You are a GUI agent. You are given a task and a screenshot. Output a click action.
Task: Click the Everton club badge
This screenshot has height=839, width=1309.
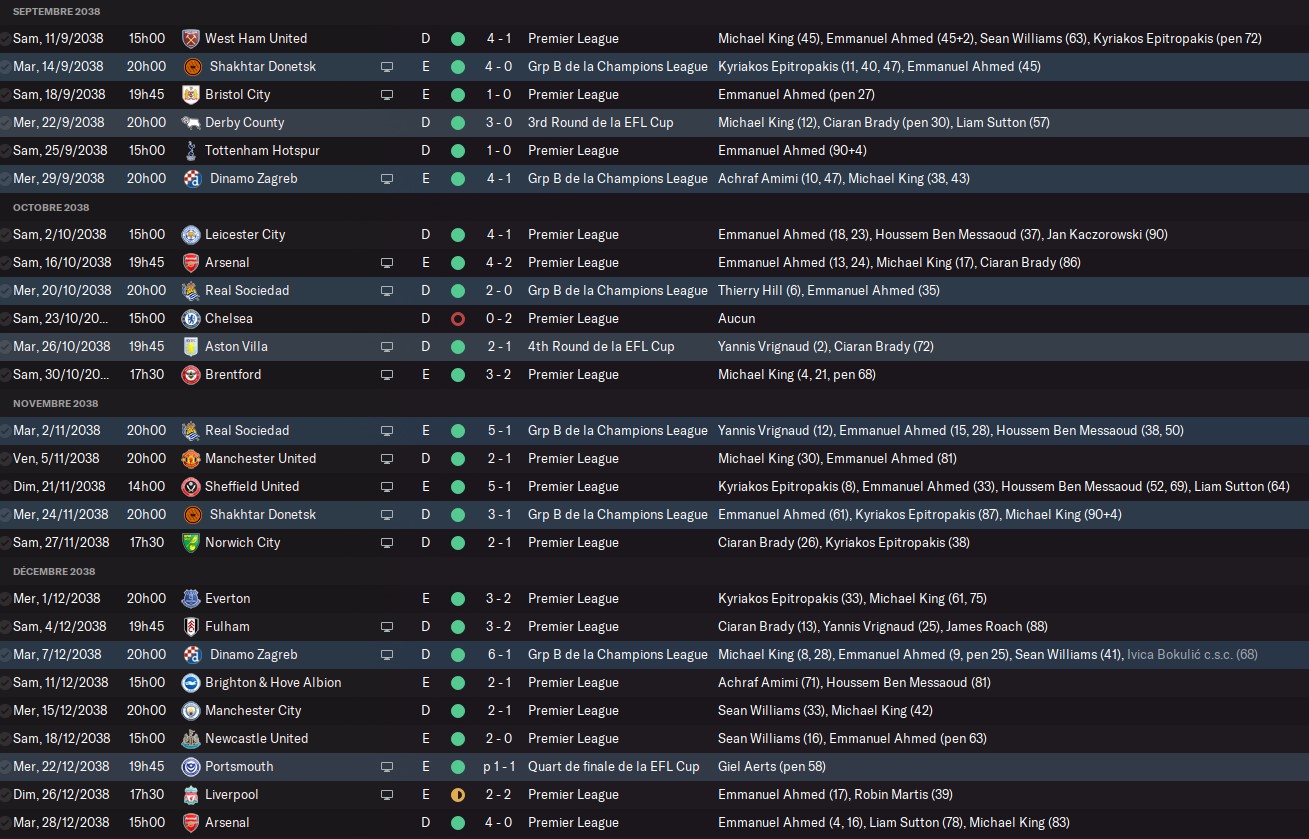click(190, 598)
